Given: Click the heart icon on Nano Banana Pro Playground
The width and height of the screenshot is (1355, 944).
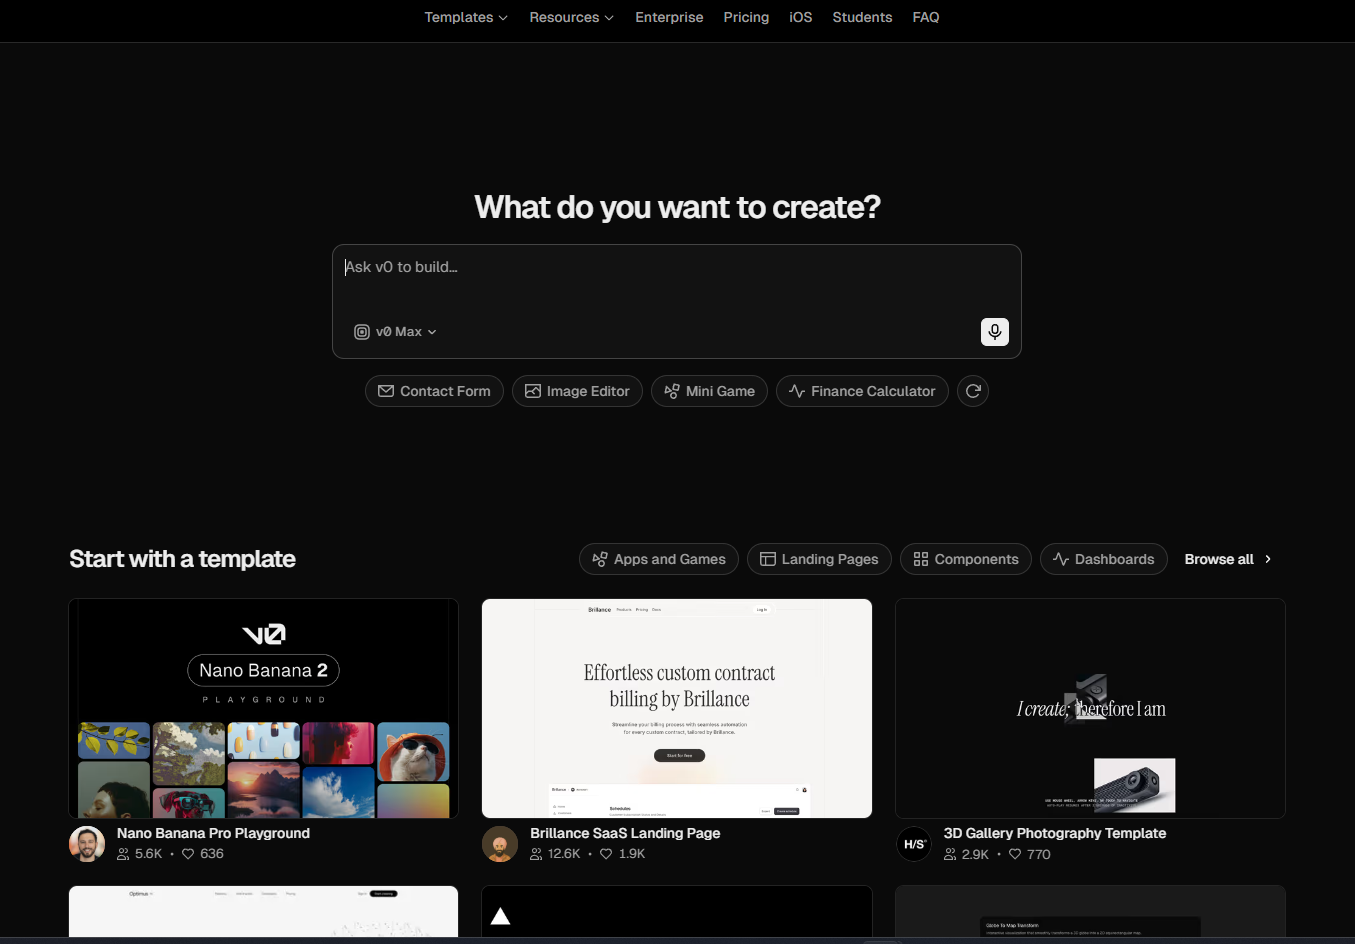Looking at the screenshot, I should coord(188,854).
